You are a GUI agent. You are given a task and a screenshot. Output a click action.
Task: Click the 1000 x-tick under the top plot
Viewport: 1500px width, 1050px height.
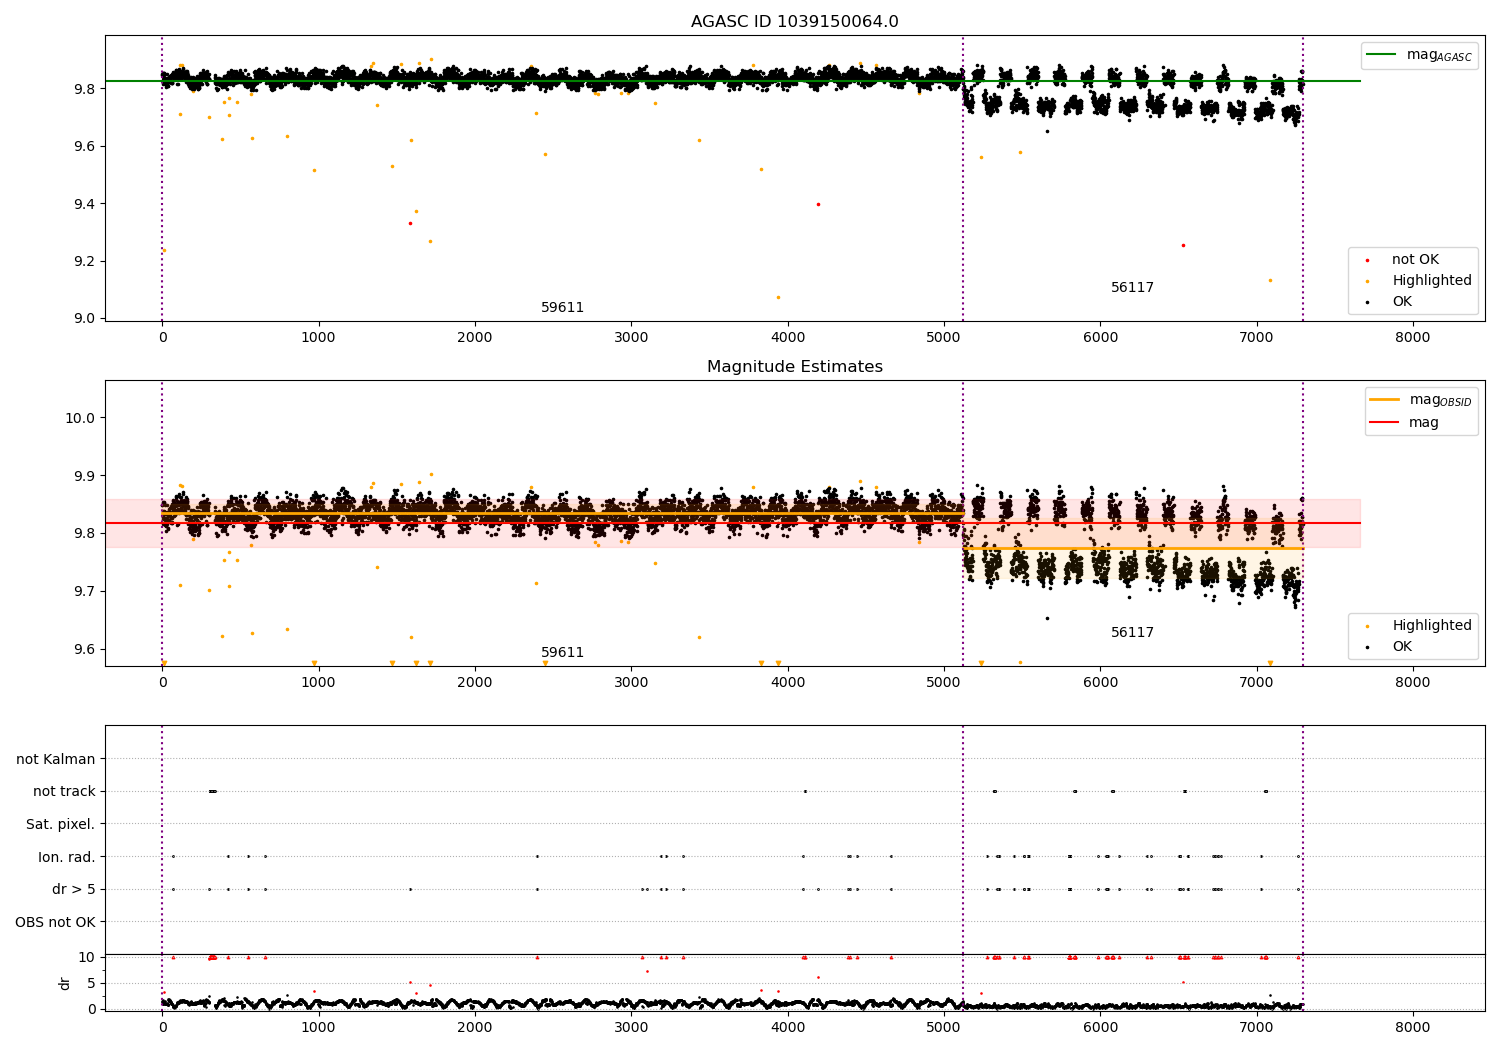click(318, 338)
